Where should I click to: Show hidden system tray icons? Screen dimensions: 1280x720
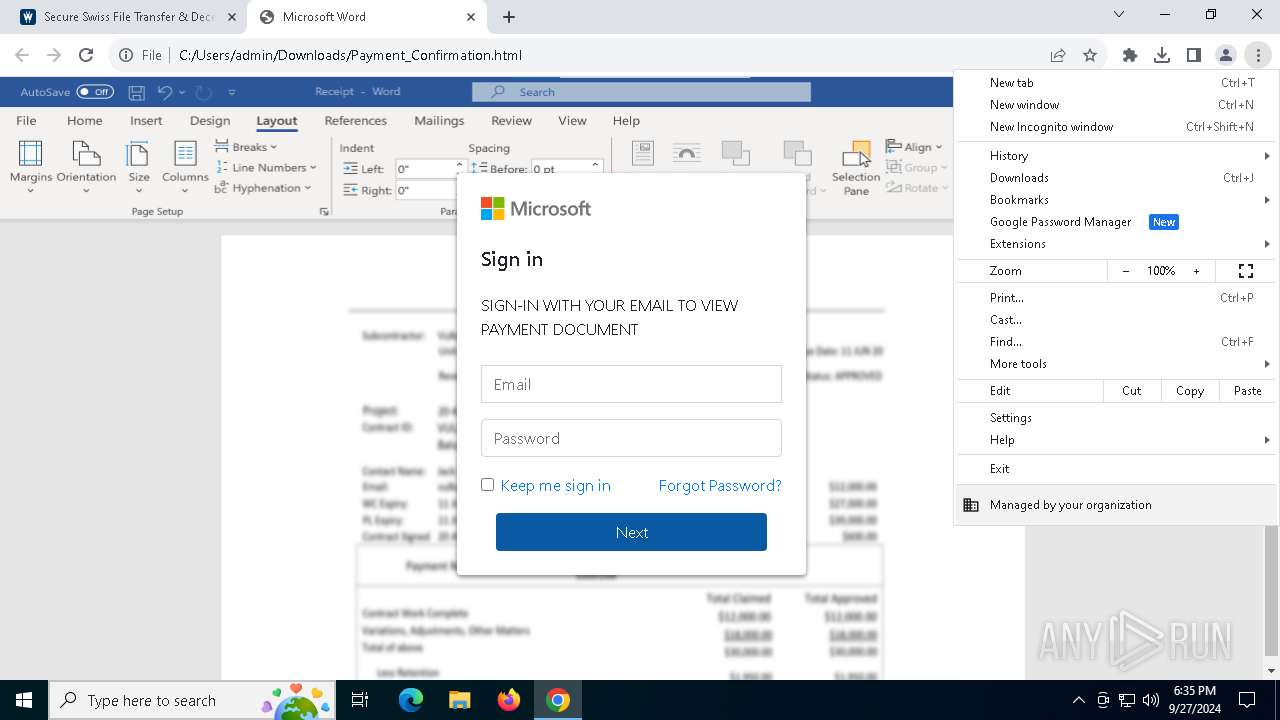1078,700
